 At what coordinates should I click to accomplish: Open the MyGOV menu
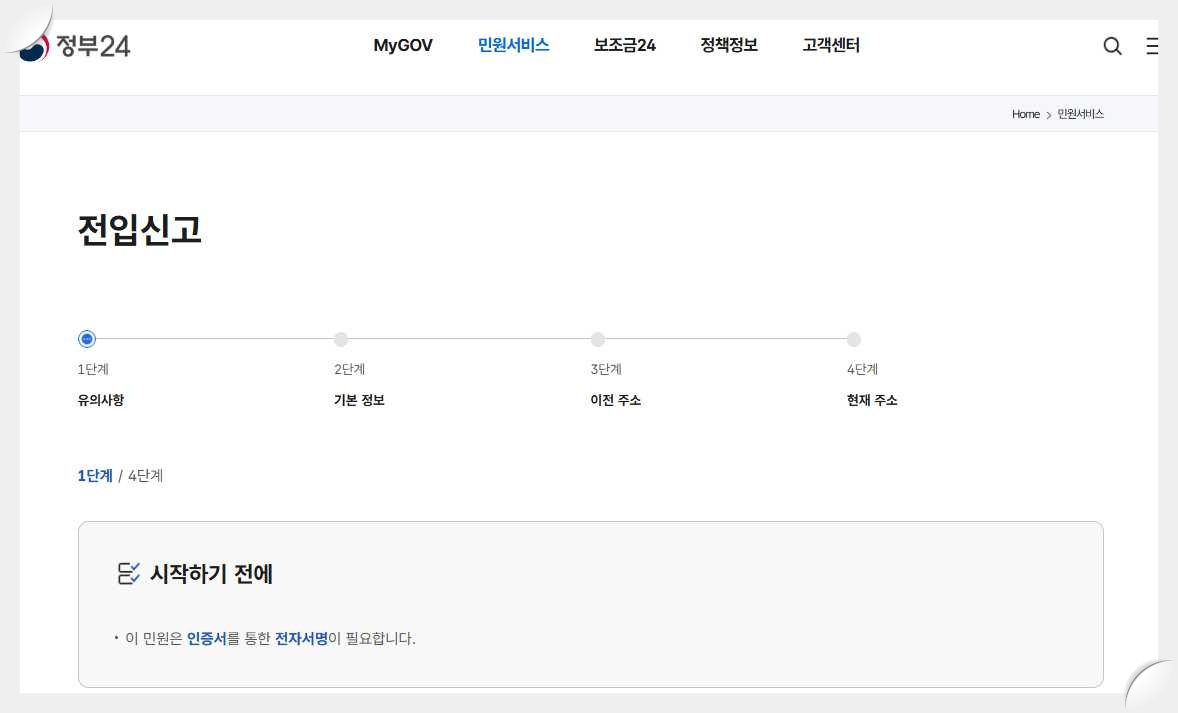point(403,45)
